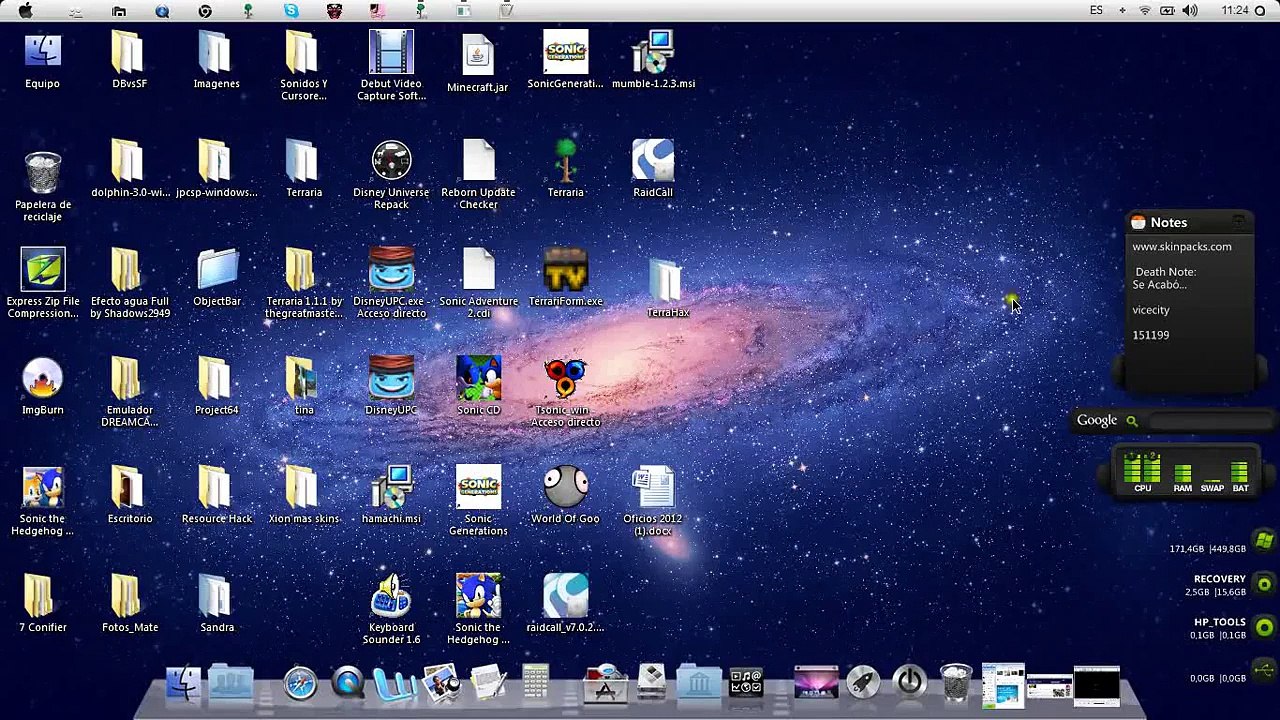The image size is (1280, 720).
Task: Open the Imagenes folder icon
Action: click(x=215, y=52)
